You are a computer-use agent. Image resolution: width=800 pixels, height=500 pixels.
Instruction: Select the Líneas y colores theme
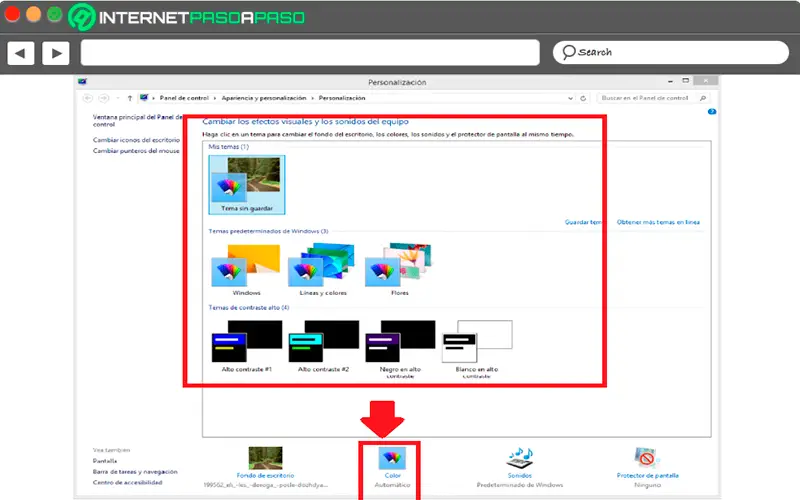coord(322,270)
